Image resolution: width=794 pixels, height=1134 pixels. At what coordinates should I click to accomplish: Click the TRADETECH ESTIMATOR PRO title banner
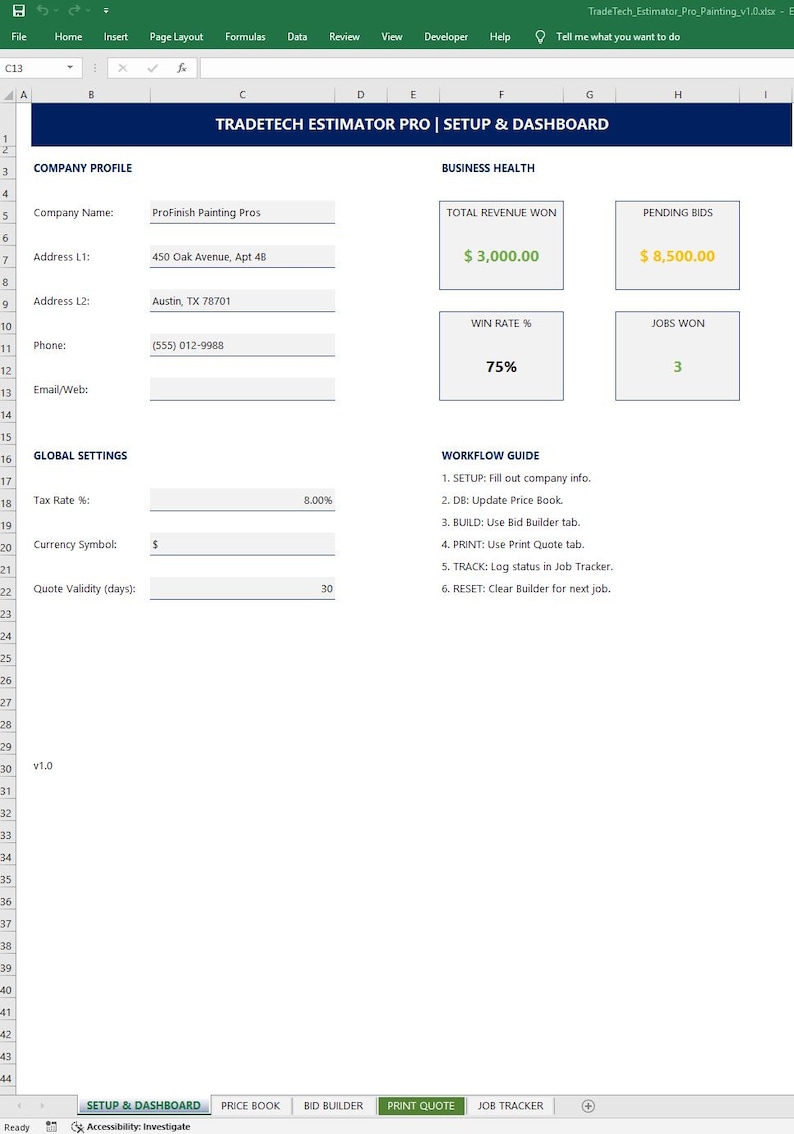pos(411,124)
